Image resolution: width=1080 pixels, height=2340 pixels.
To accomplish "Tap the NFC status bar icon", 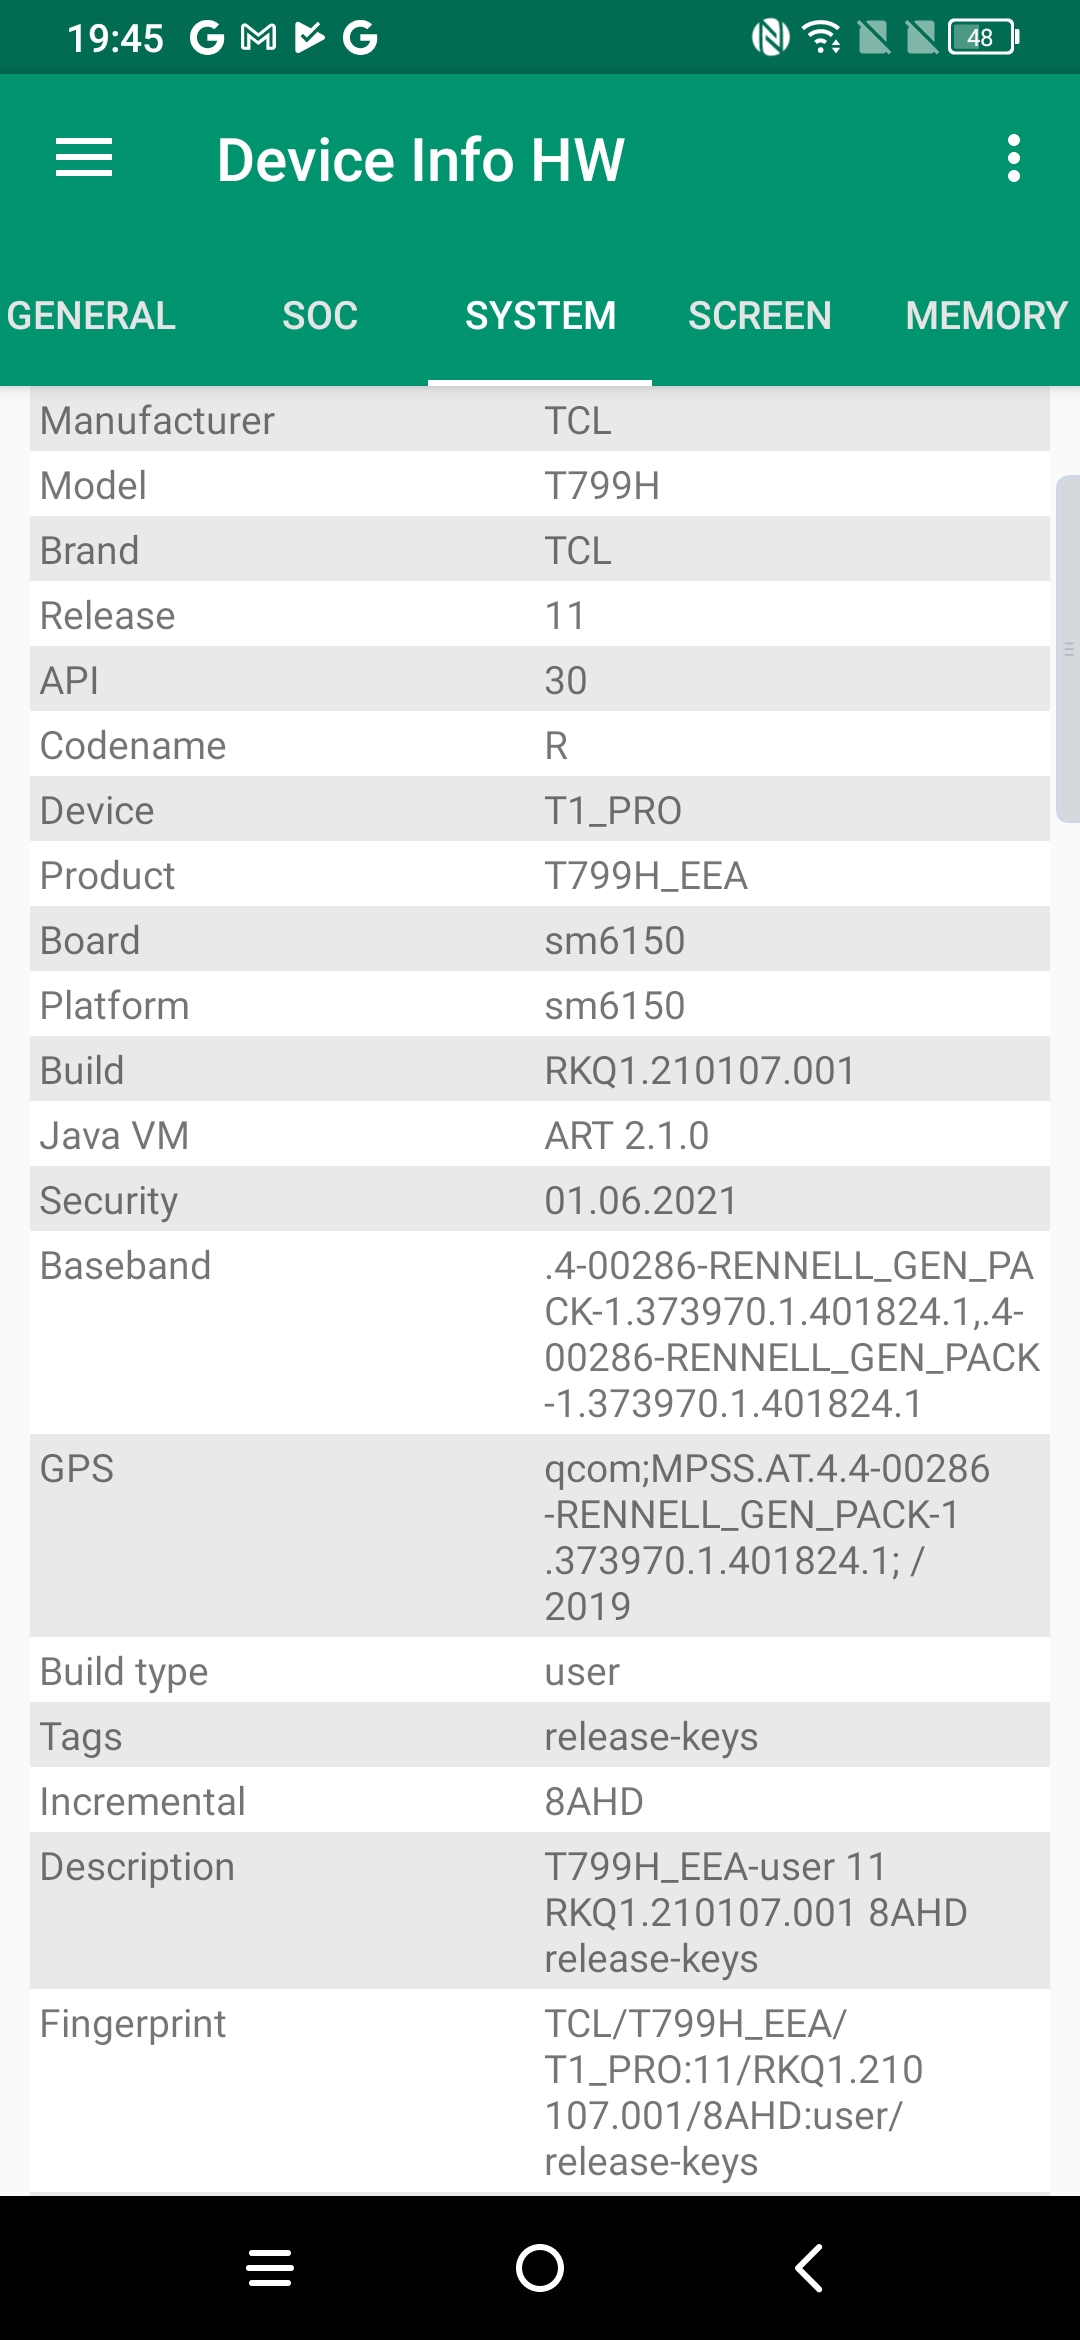I will (x=770, y=38).
